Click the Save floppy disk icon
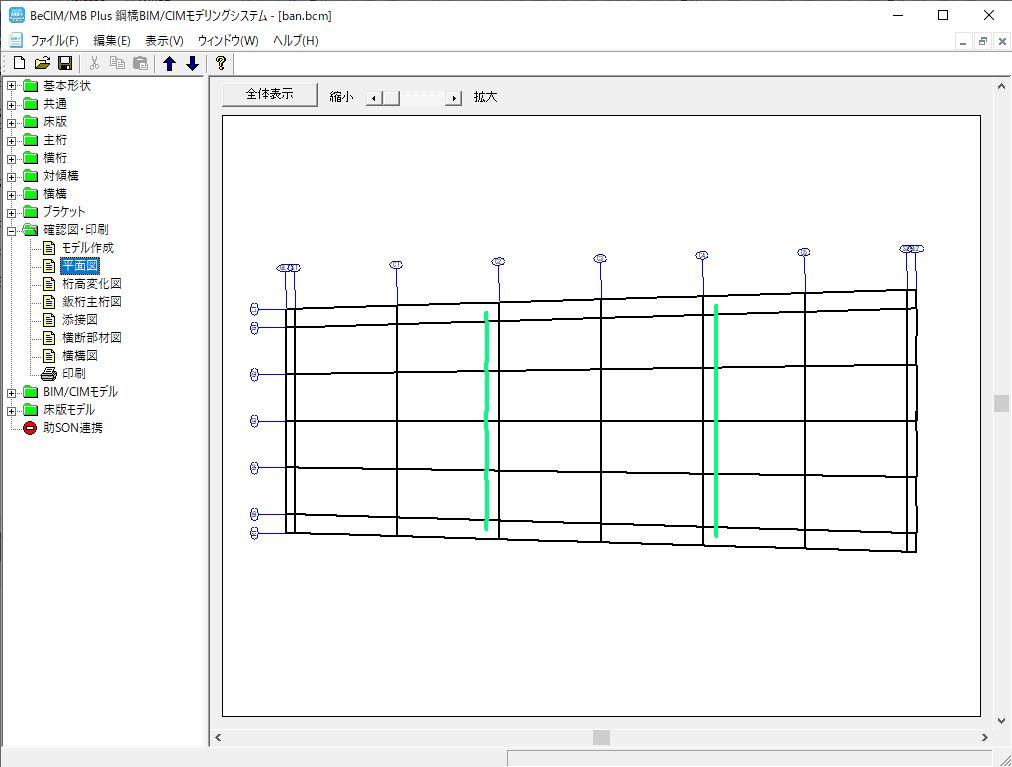The image size is (1012, 767). pos(64,64)
